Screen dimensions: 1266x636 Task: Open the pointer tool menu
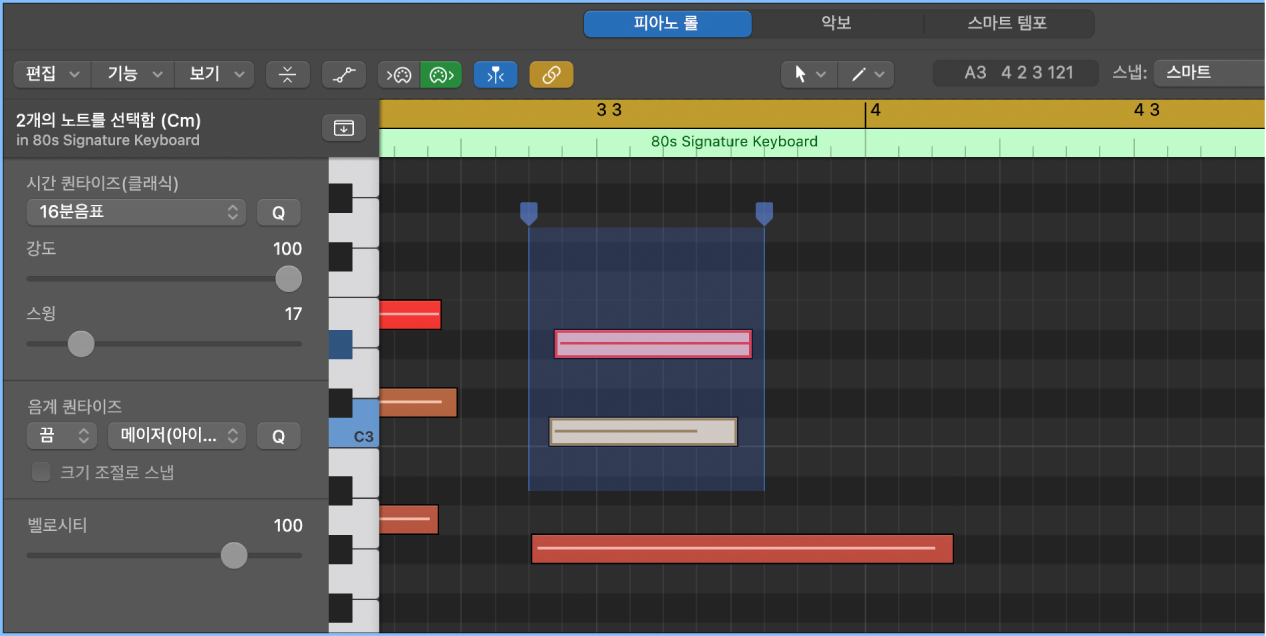(808, 74)
